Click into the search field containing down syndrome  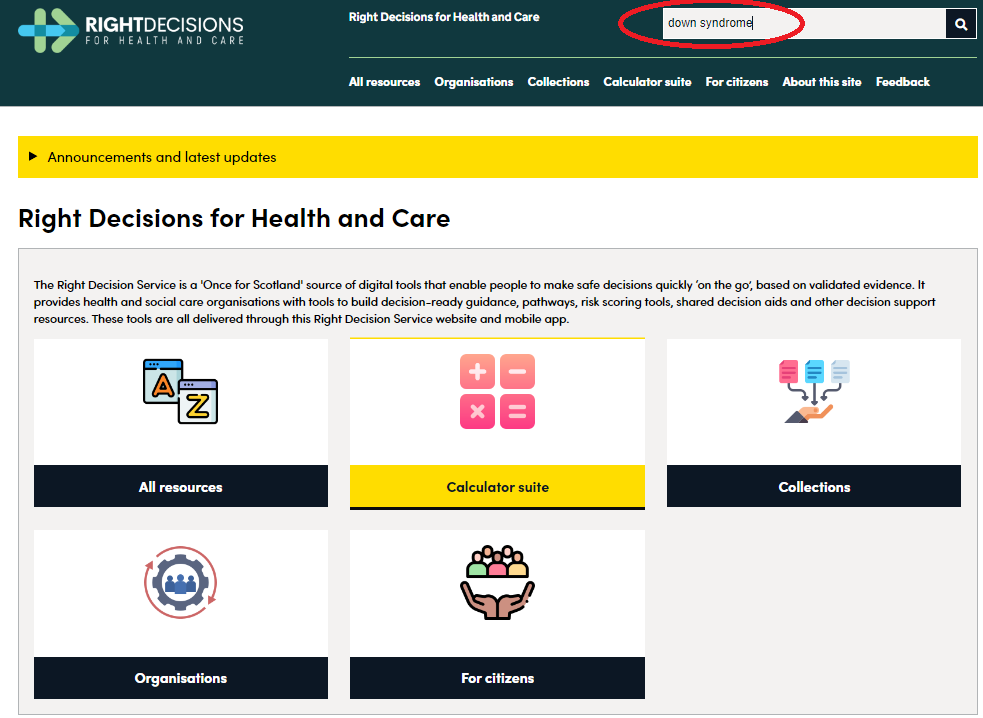pyautogui.click(x=800, y=24)
